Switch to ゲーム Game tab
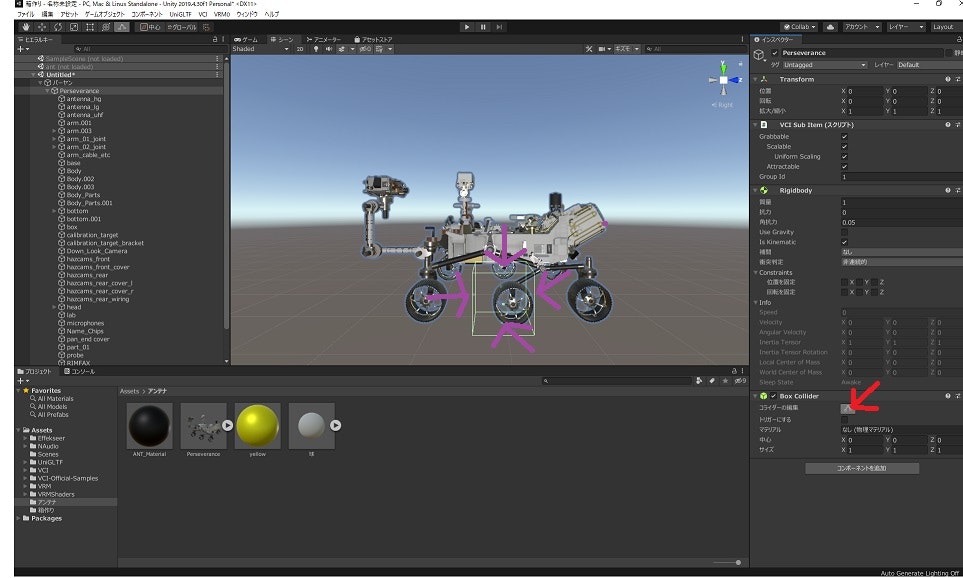 tap(246, 39)
